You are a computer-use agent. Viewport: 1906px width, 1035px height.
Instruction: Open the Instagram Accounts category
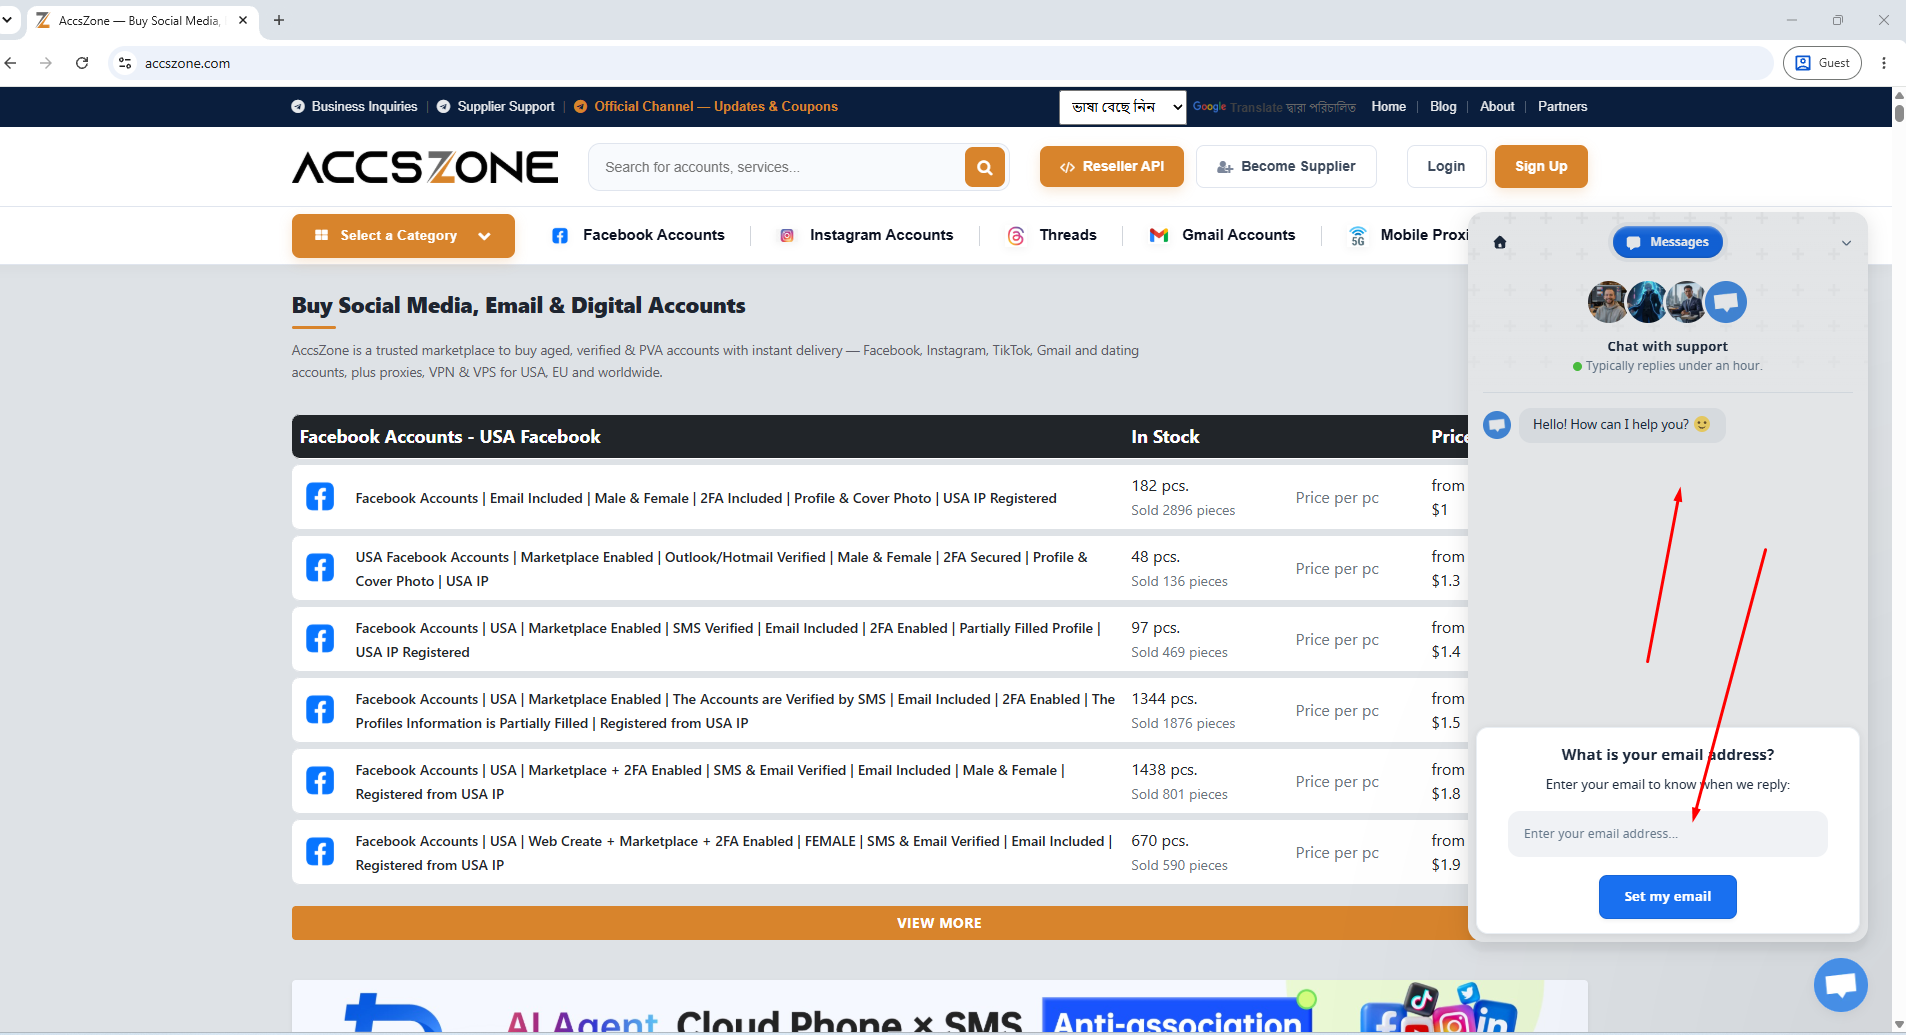click(x=866, y=235)
